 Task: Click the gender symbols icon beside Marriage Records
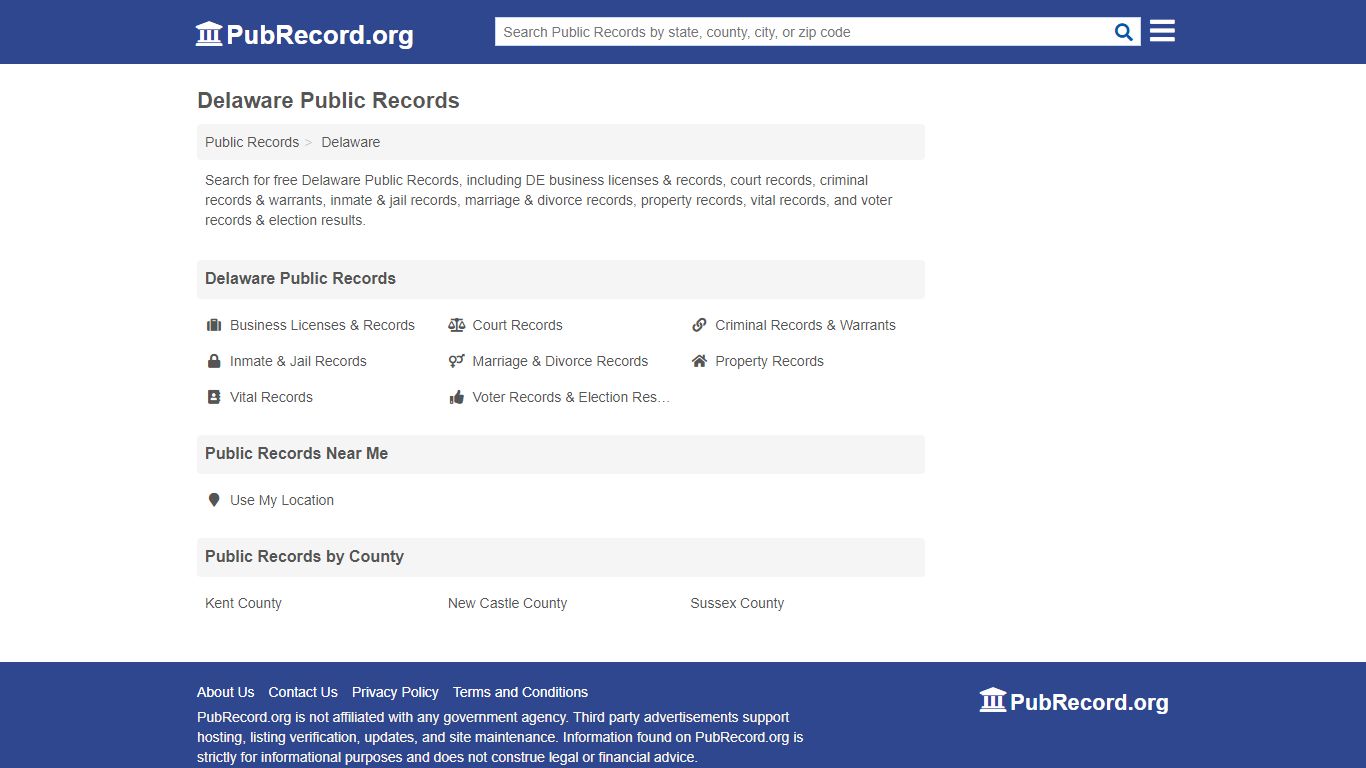(457, 361)
